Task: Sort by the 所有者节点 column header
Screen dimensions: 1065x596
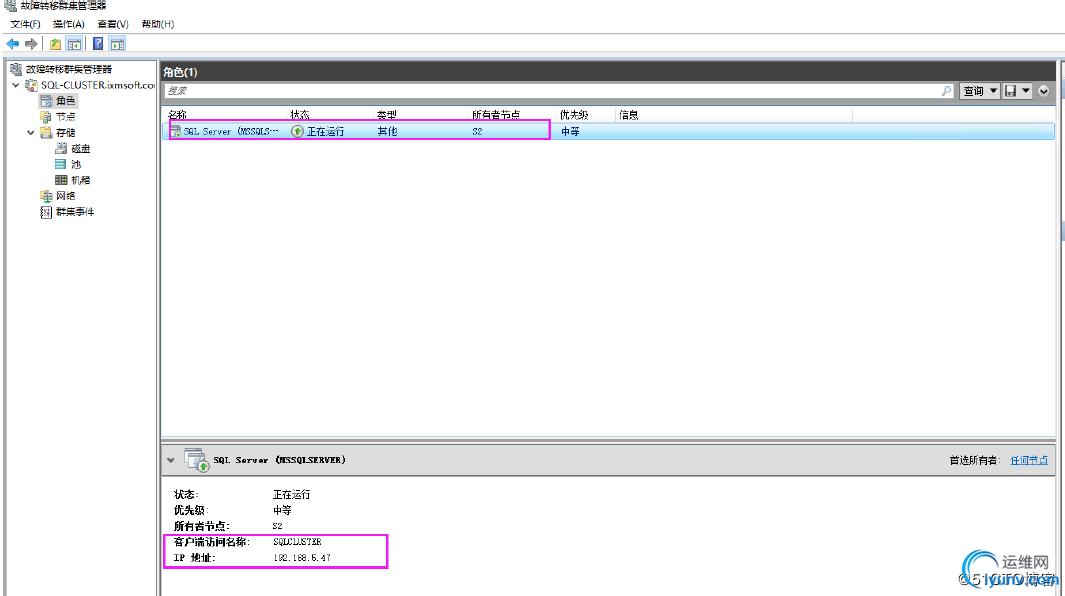Action: click(x=496, y=115)
